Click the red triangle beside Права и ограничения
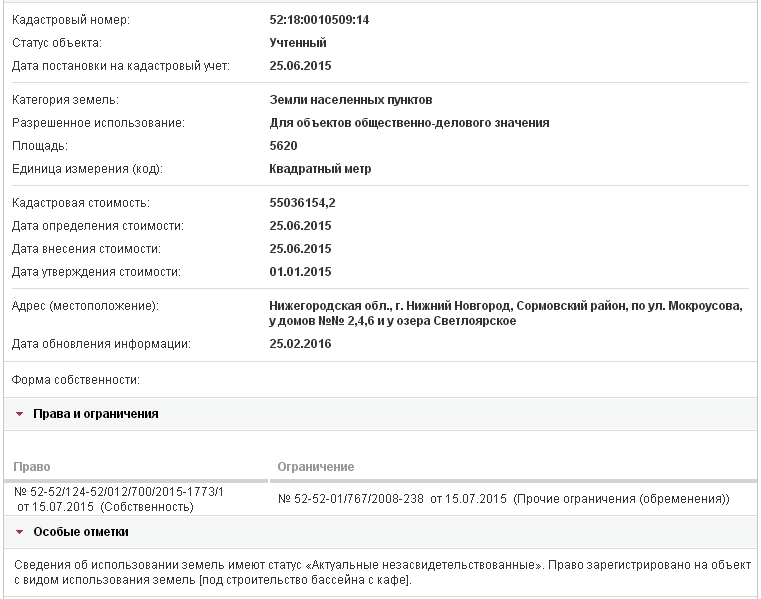This screenshot has width=761, height=599. 19,414
